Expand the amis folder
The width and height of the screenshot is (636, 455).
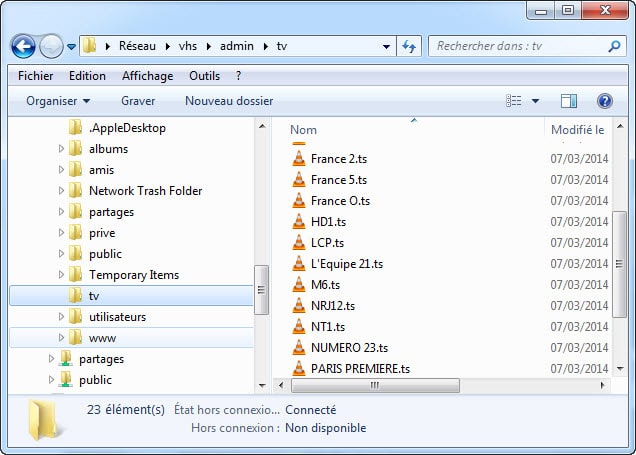click(x=61, y=170)
